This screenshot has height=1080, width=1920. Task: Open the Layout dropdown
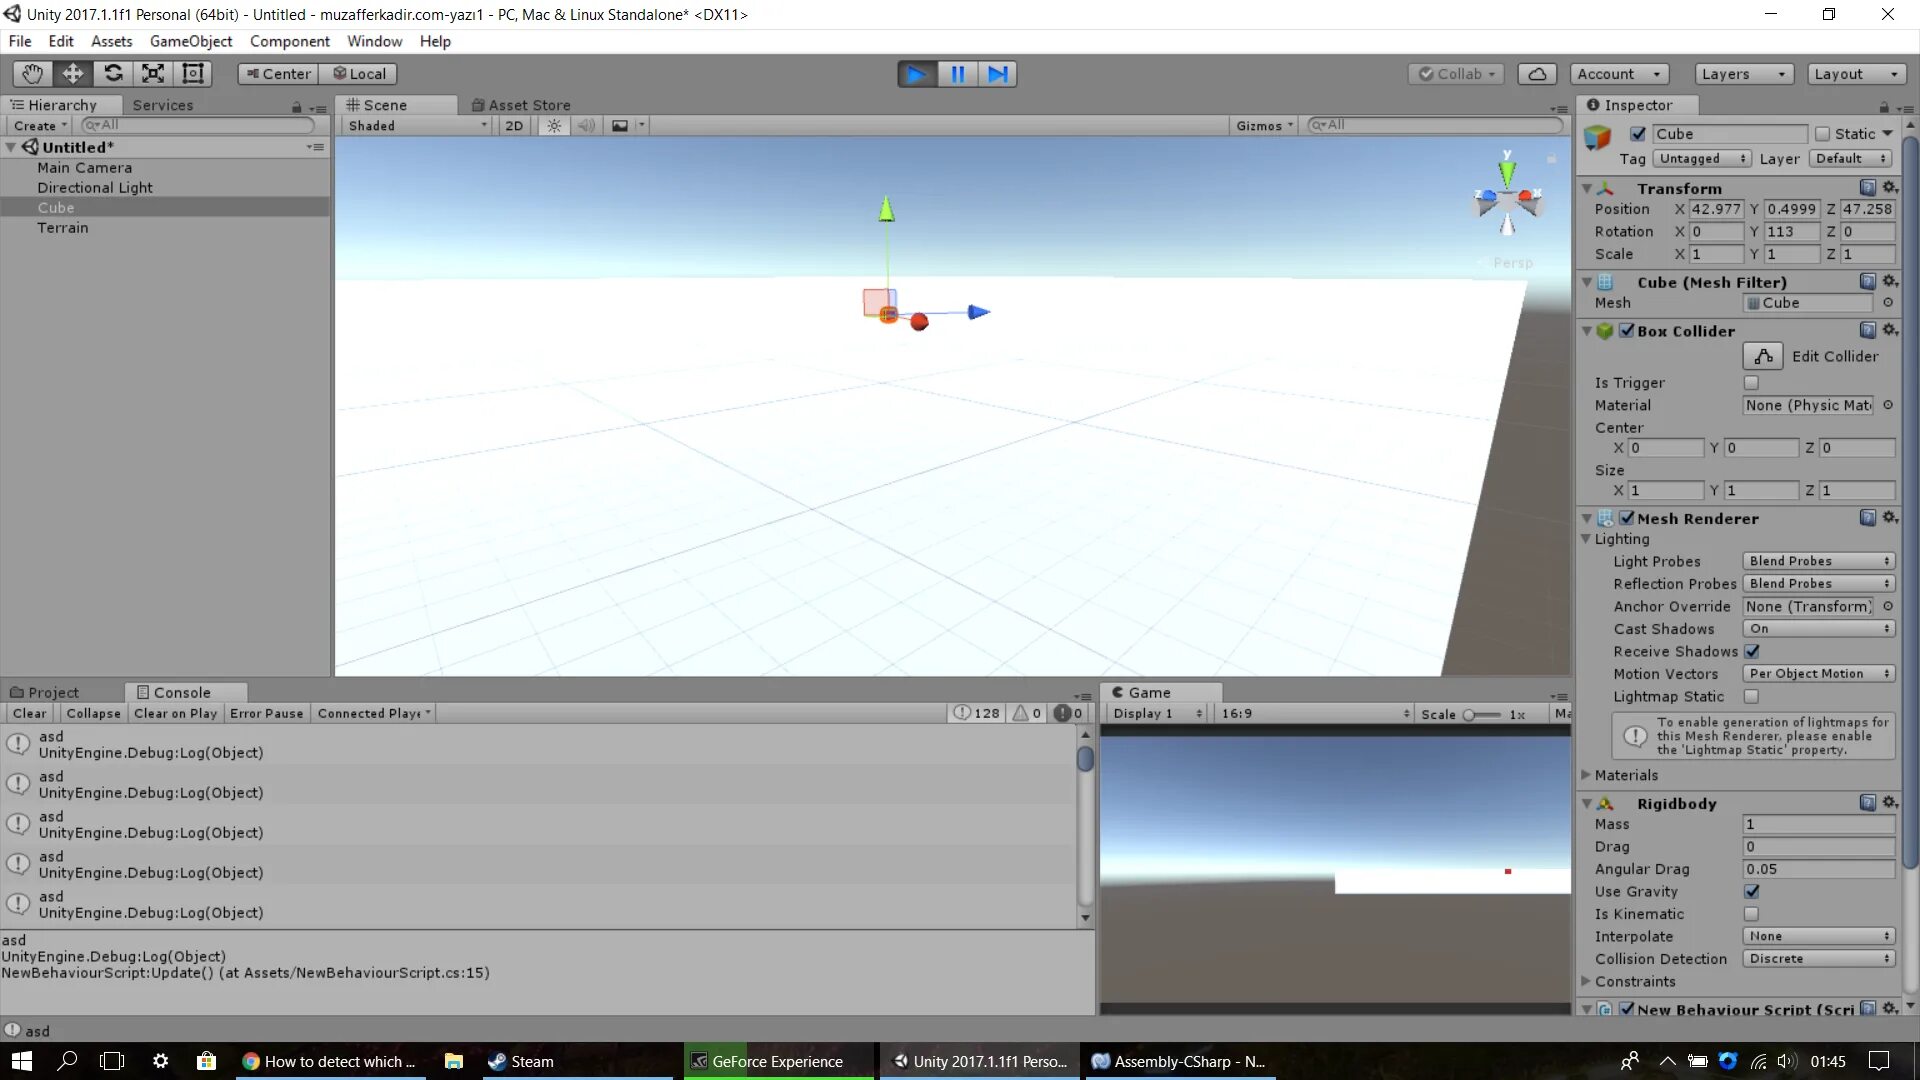click(1856, 74)
